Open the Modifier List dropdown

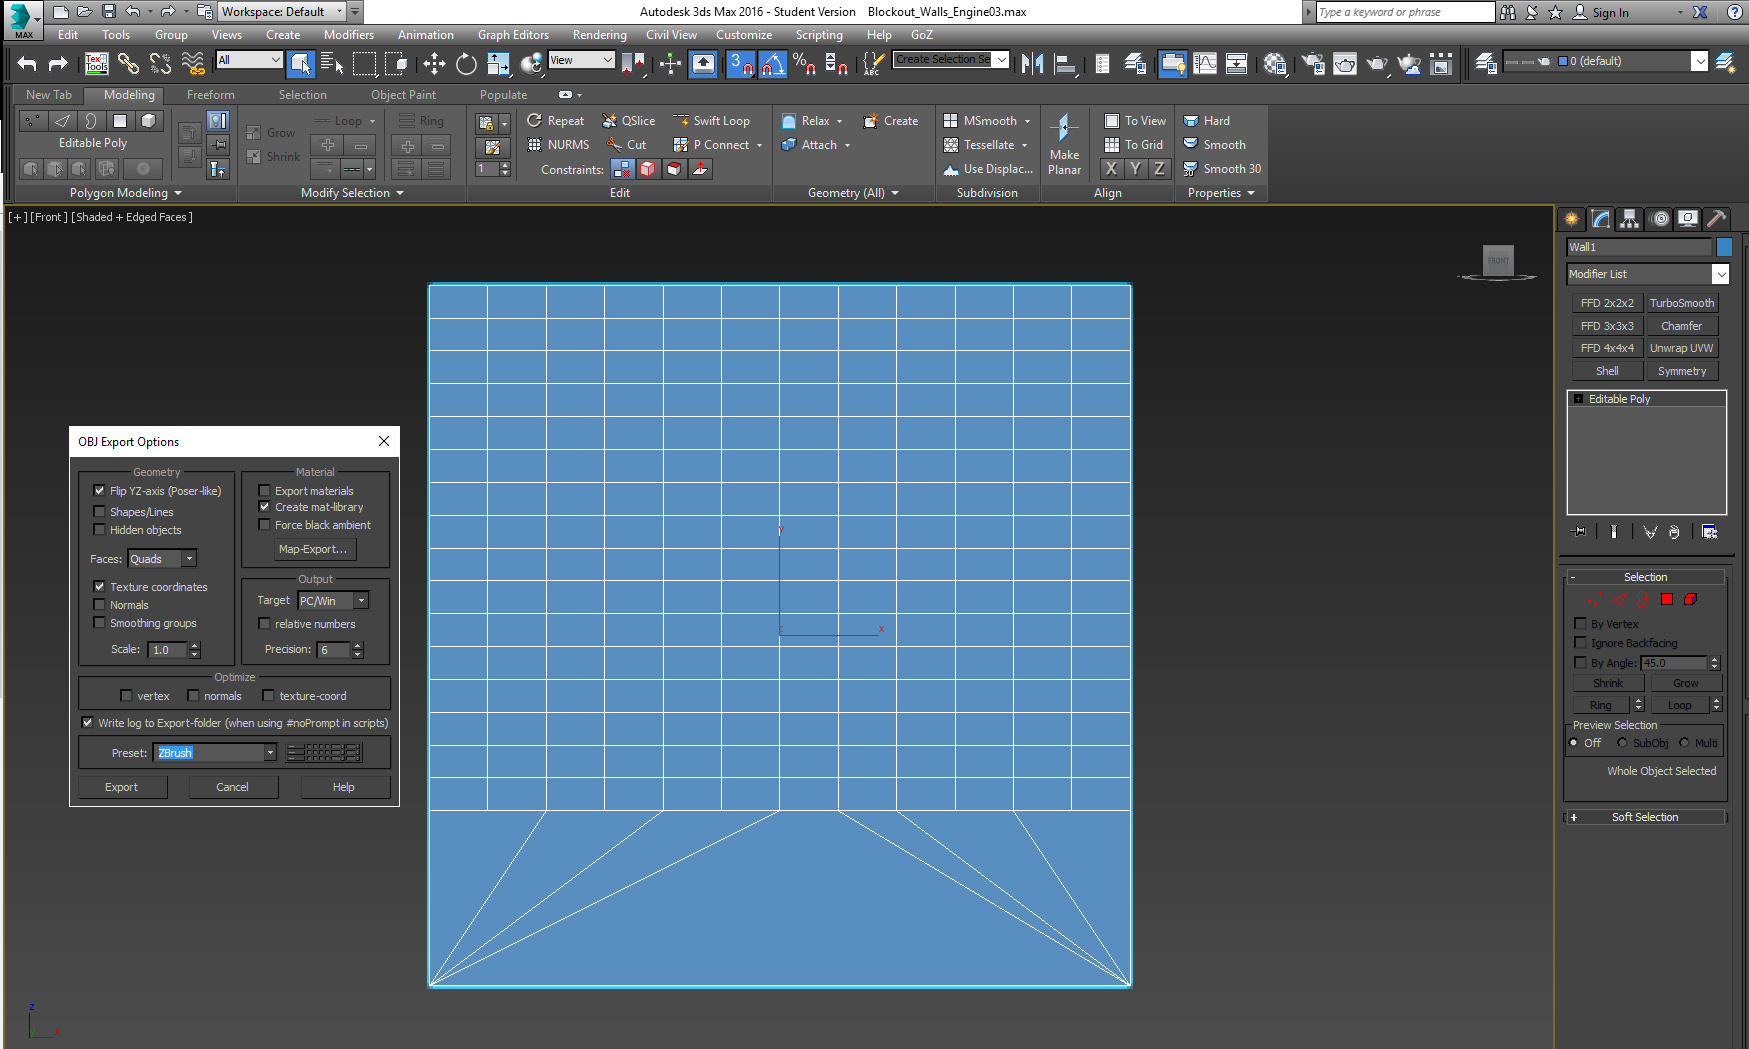point(1647,274)
